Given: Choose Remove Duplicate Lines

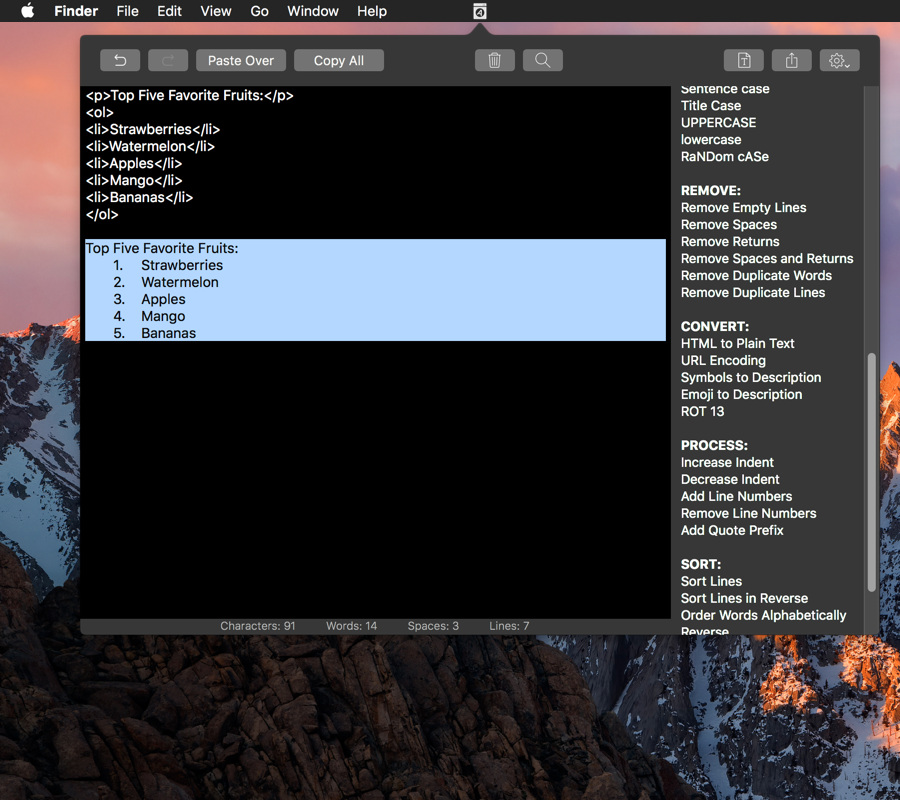Looking at the screenshot, I should (x=752, y=293).
